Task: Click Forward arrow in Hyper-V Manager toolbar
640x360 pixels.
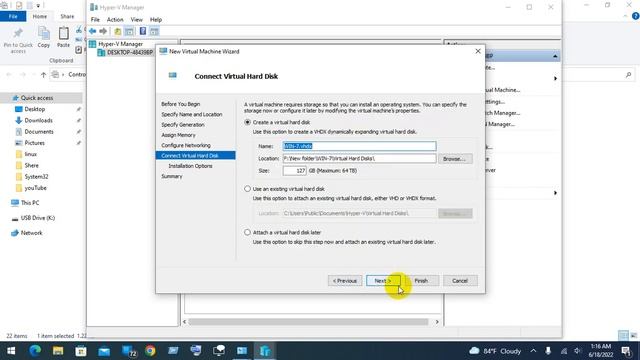Action: [x=103, y=31]
